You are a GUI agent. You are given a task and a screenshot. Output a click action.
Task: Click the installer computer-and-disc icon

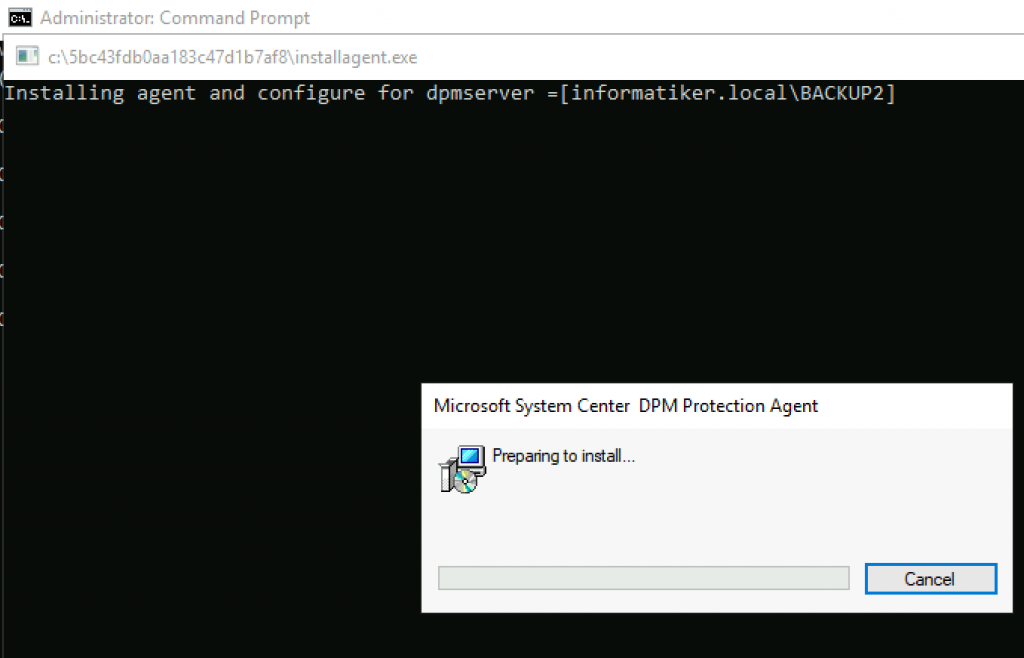[463, 469]
